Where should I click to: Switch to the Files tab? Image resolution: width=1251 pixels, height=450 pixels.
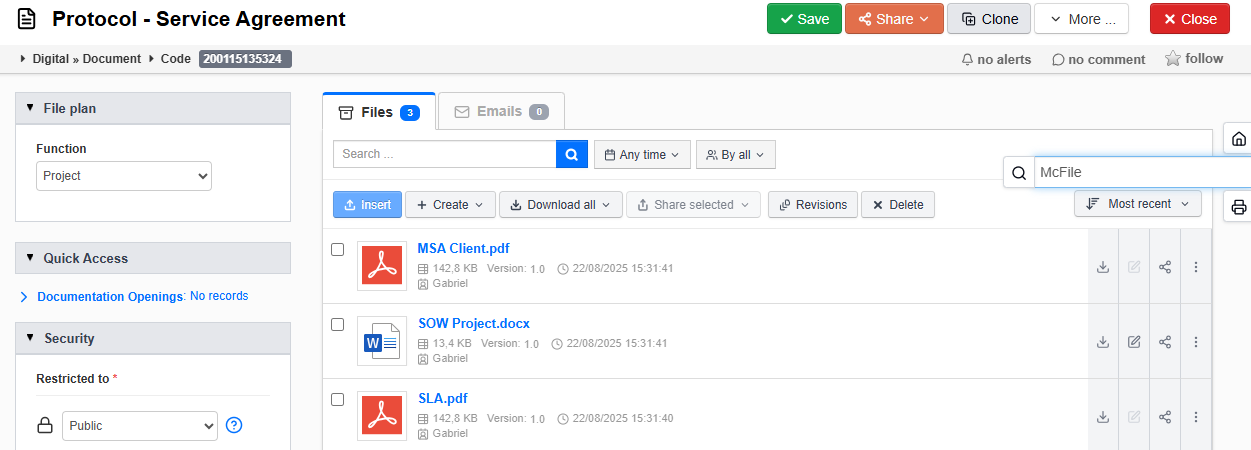pyautogui.click(x=379, y=112)
